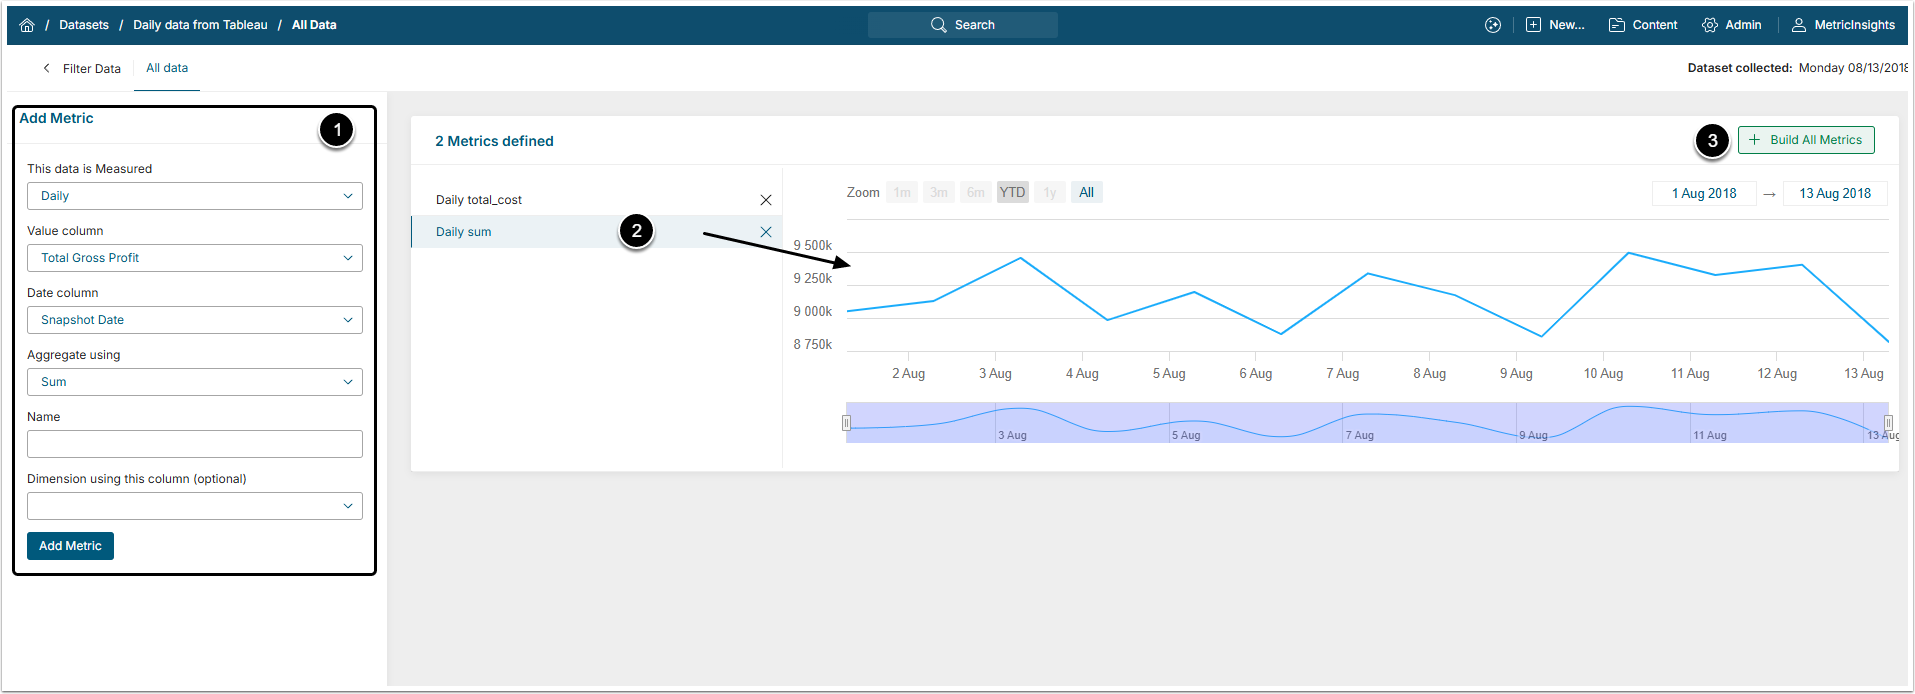Click the Add Metric panel title
This screenshot has width=1915, height=694.
[x=56, y=118]
